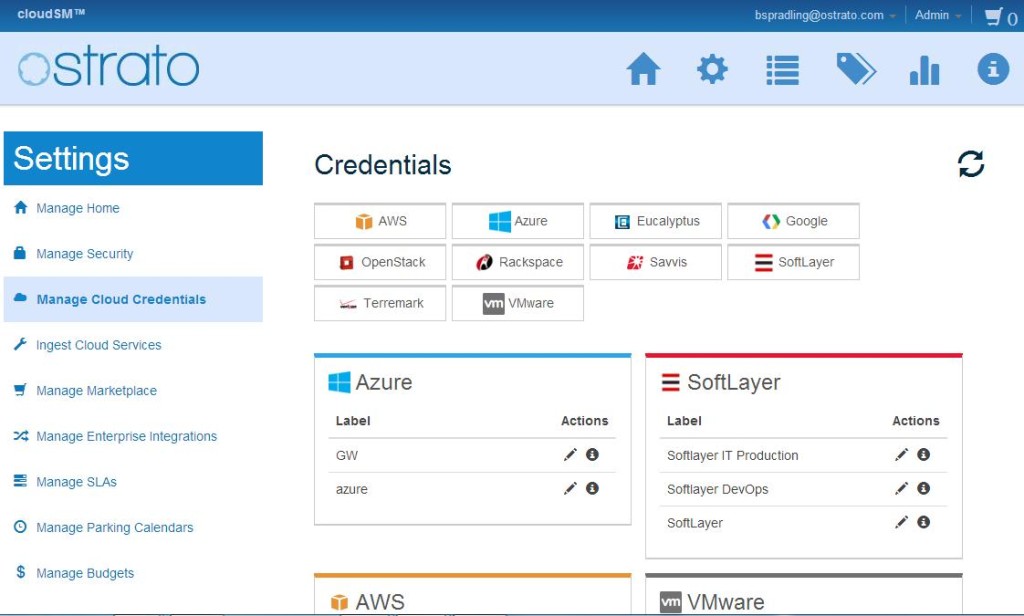The image size is (1024, 616).
Task: Edit Softlayer DevOps credential
Action: tap(901, 488)
